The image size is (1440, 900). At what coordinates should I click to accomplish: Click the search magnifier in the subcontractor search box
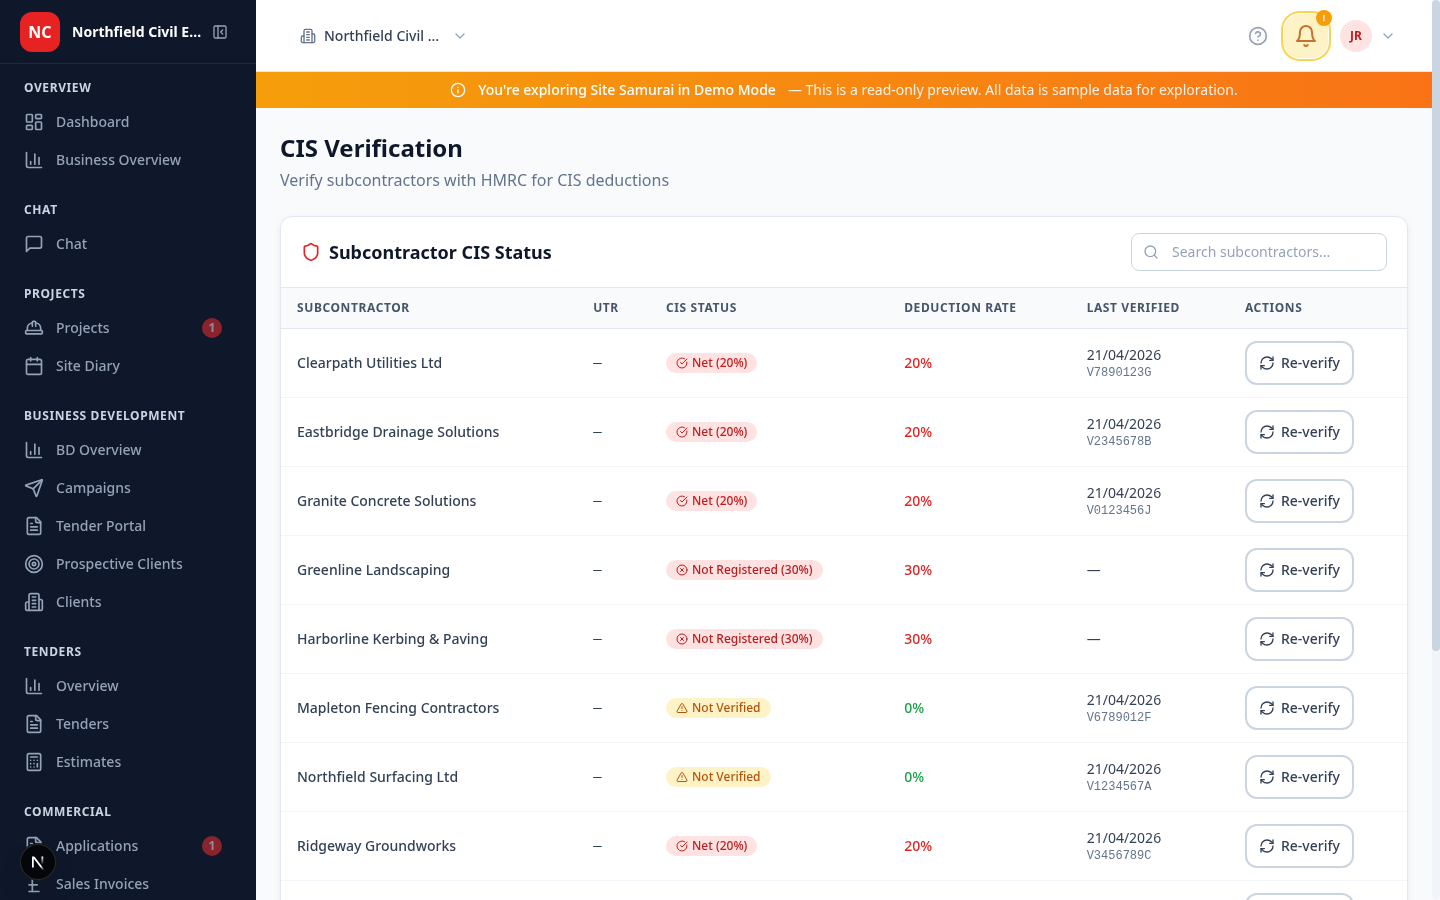click(x=1151, y=252)
